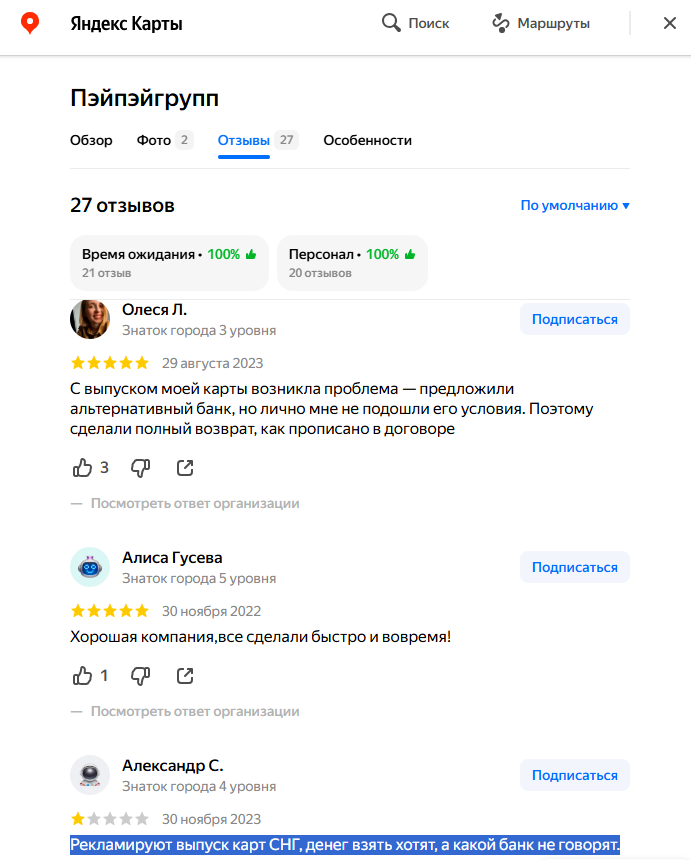Subscribe to Александр С.
The height and width of the screenshot is (860, 691).
pyautogui.click(x=575, y=775)
